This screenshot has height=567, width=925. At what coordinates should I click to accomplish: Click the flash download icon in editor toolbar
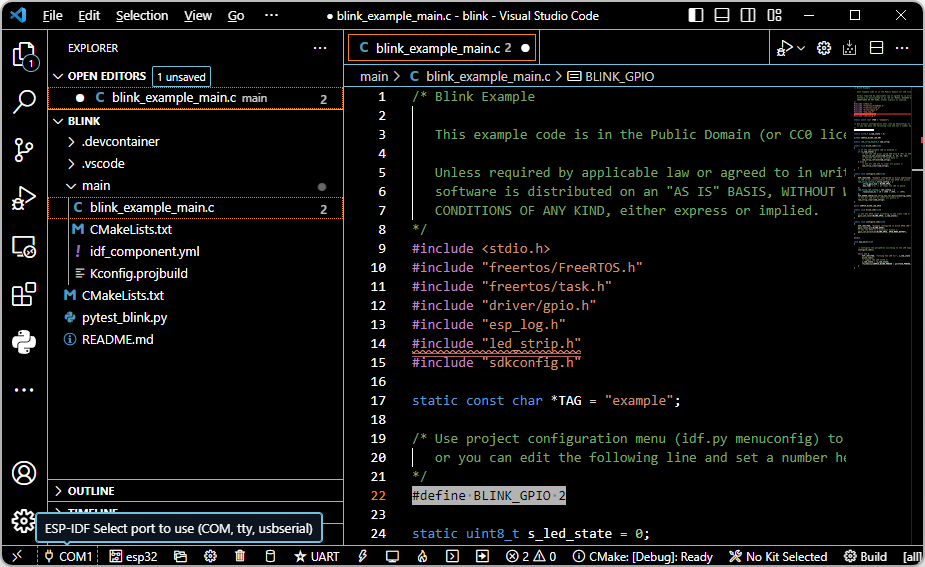[x=849, y=48]
